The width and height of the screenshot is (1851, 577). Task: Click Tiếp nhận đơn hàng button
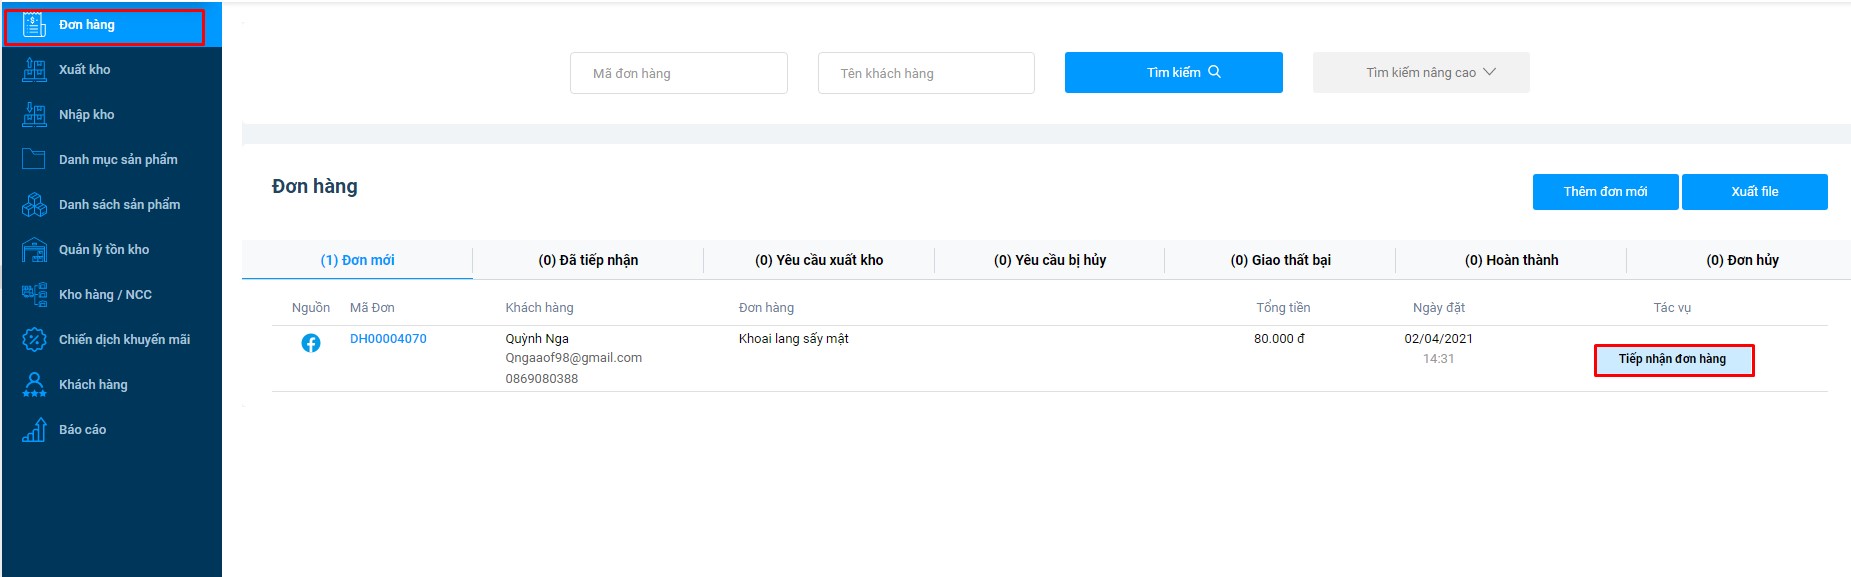[1673, 359]
